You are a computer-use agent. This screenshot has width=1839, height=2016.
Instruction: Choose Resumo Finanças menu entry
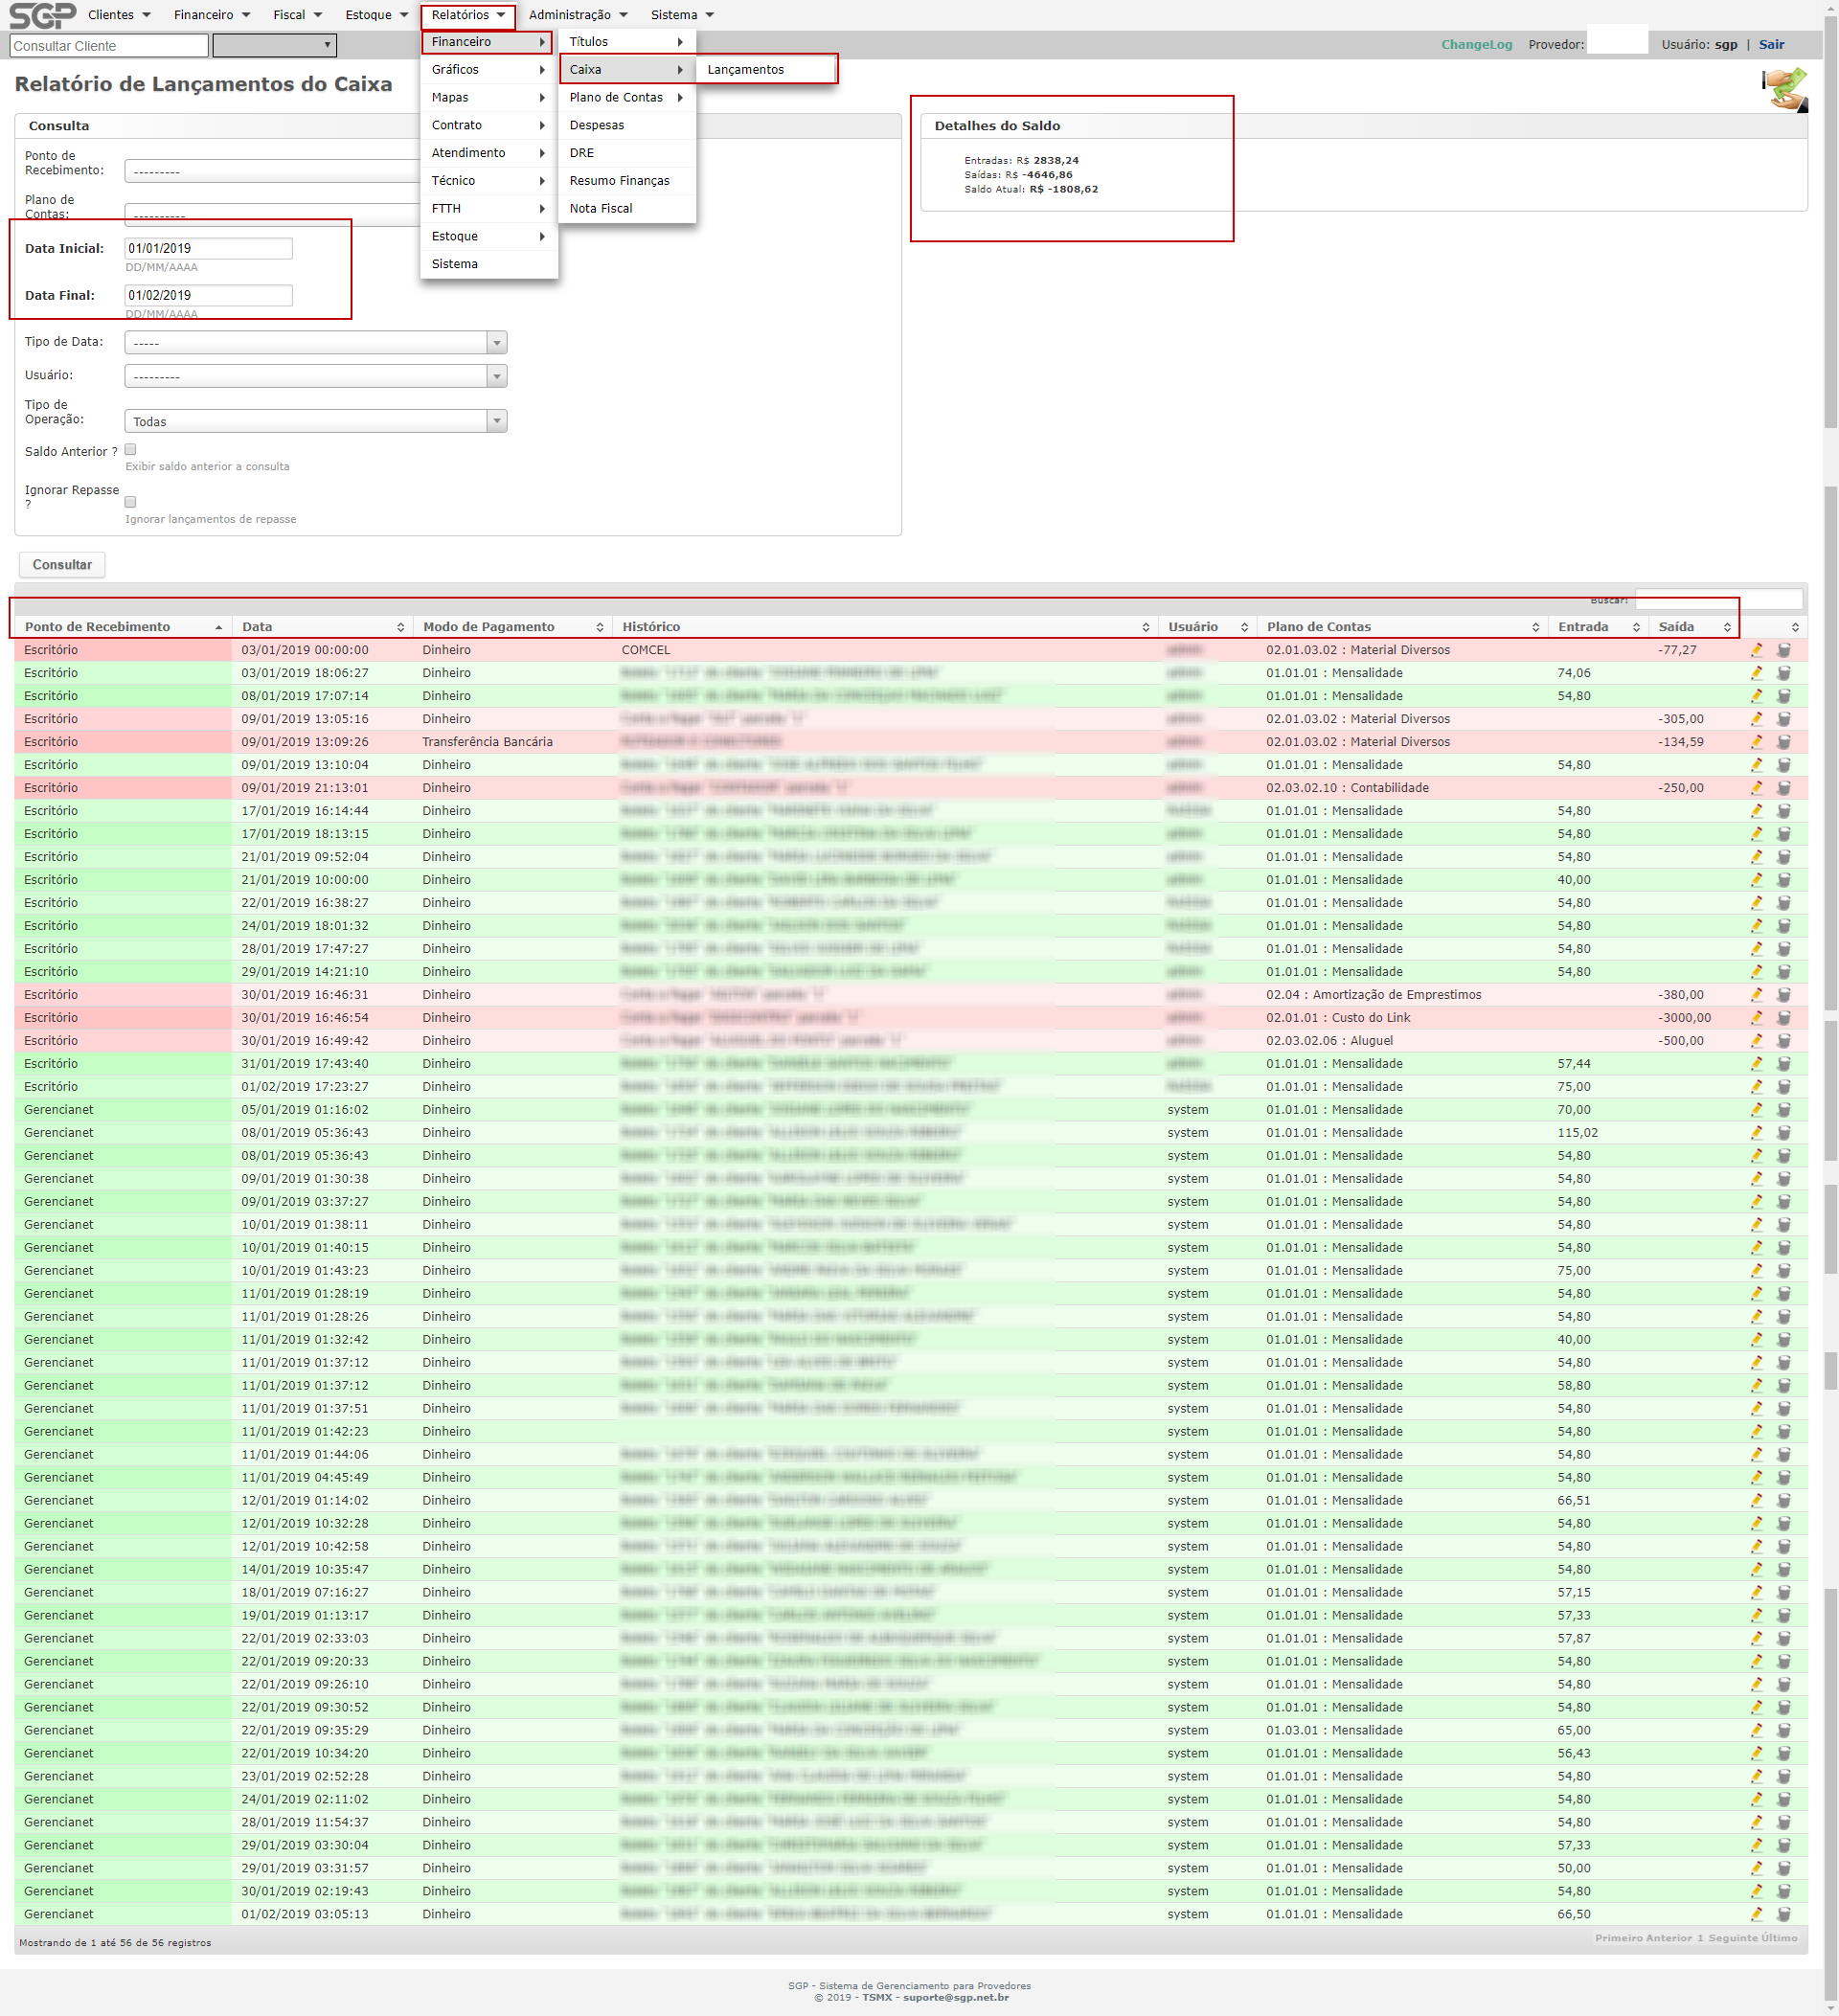(619, 181)
